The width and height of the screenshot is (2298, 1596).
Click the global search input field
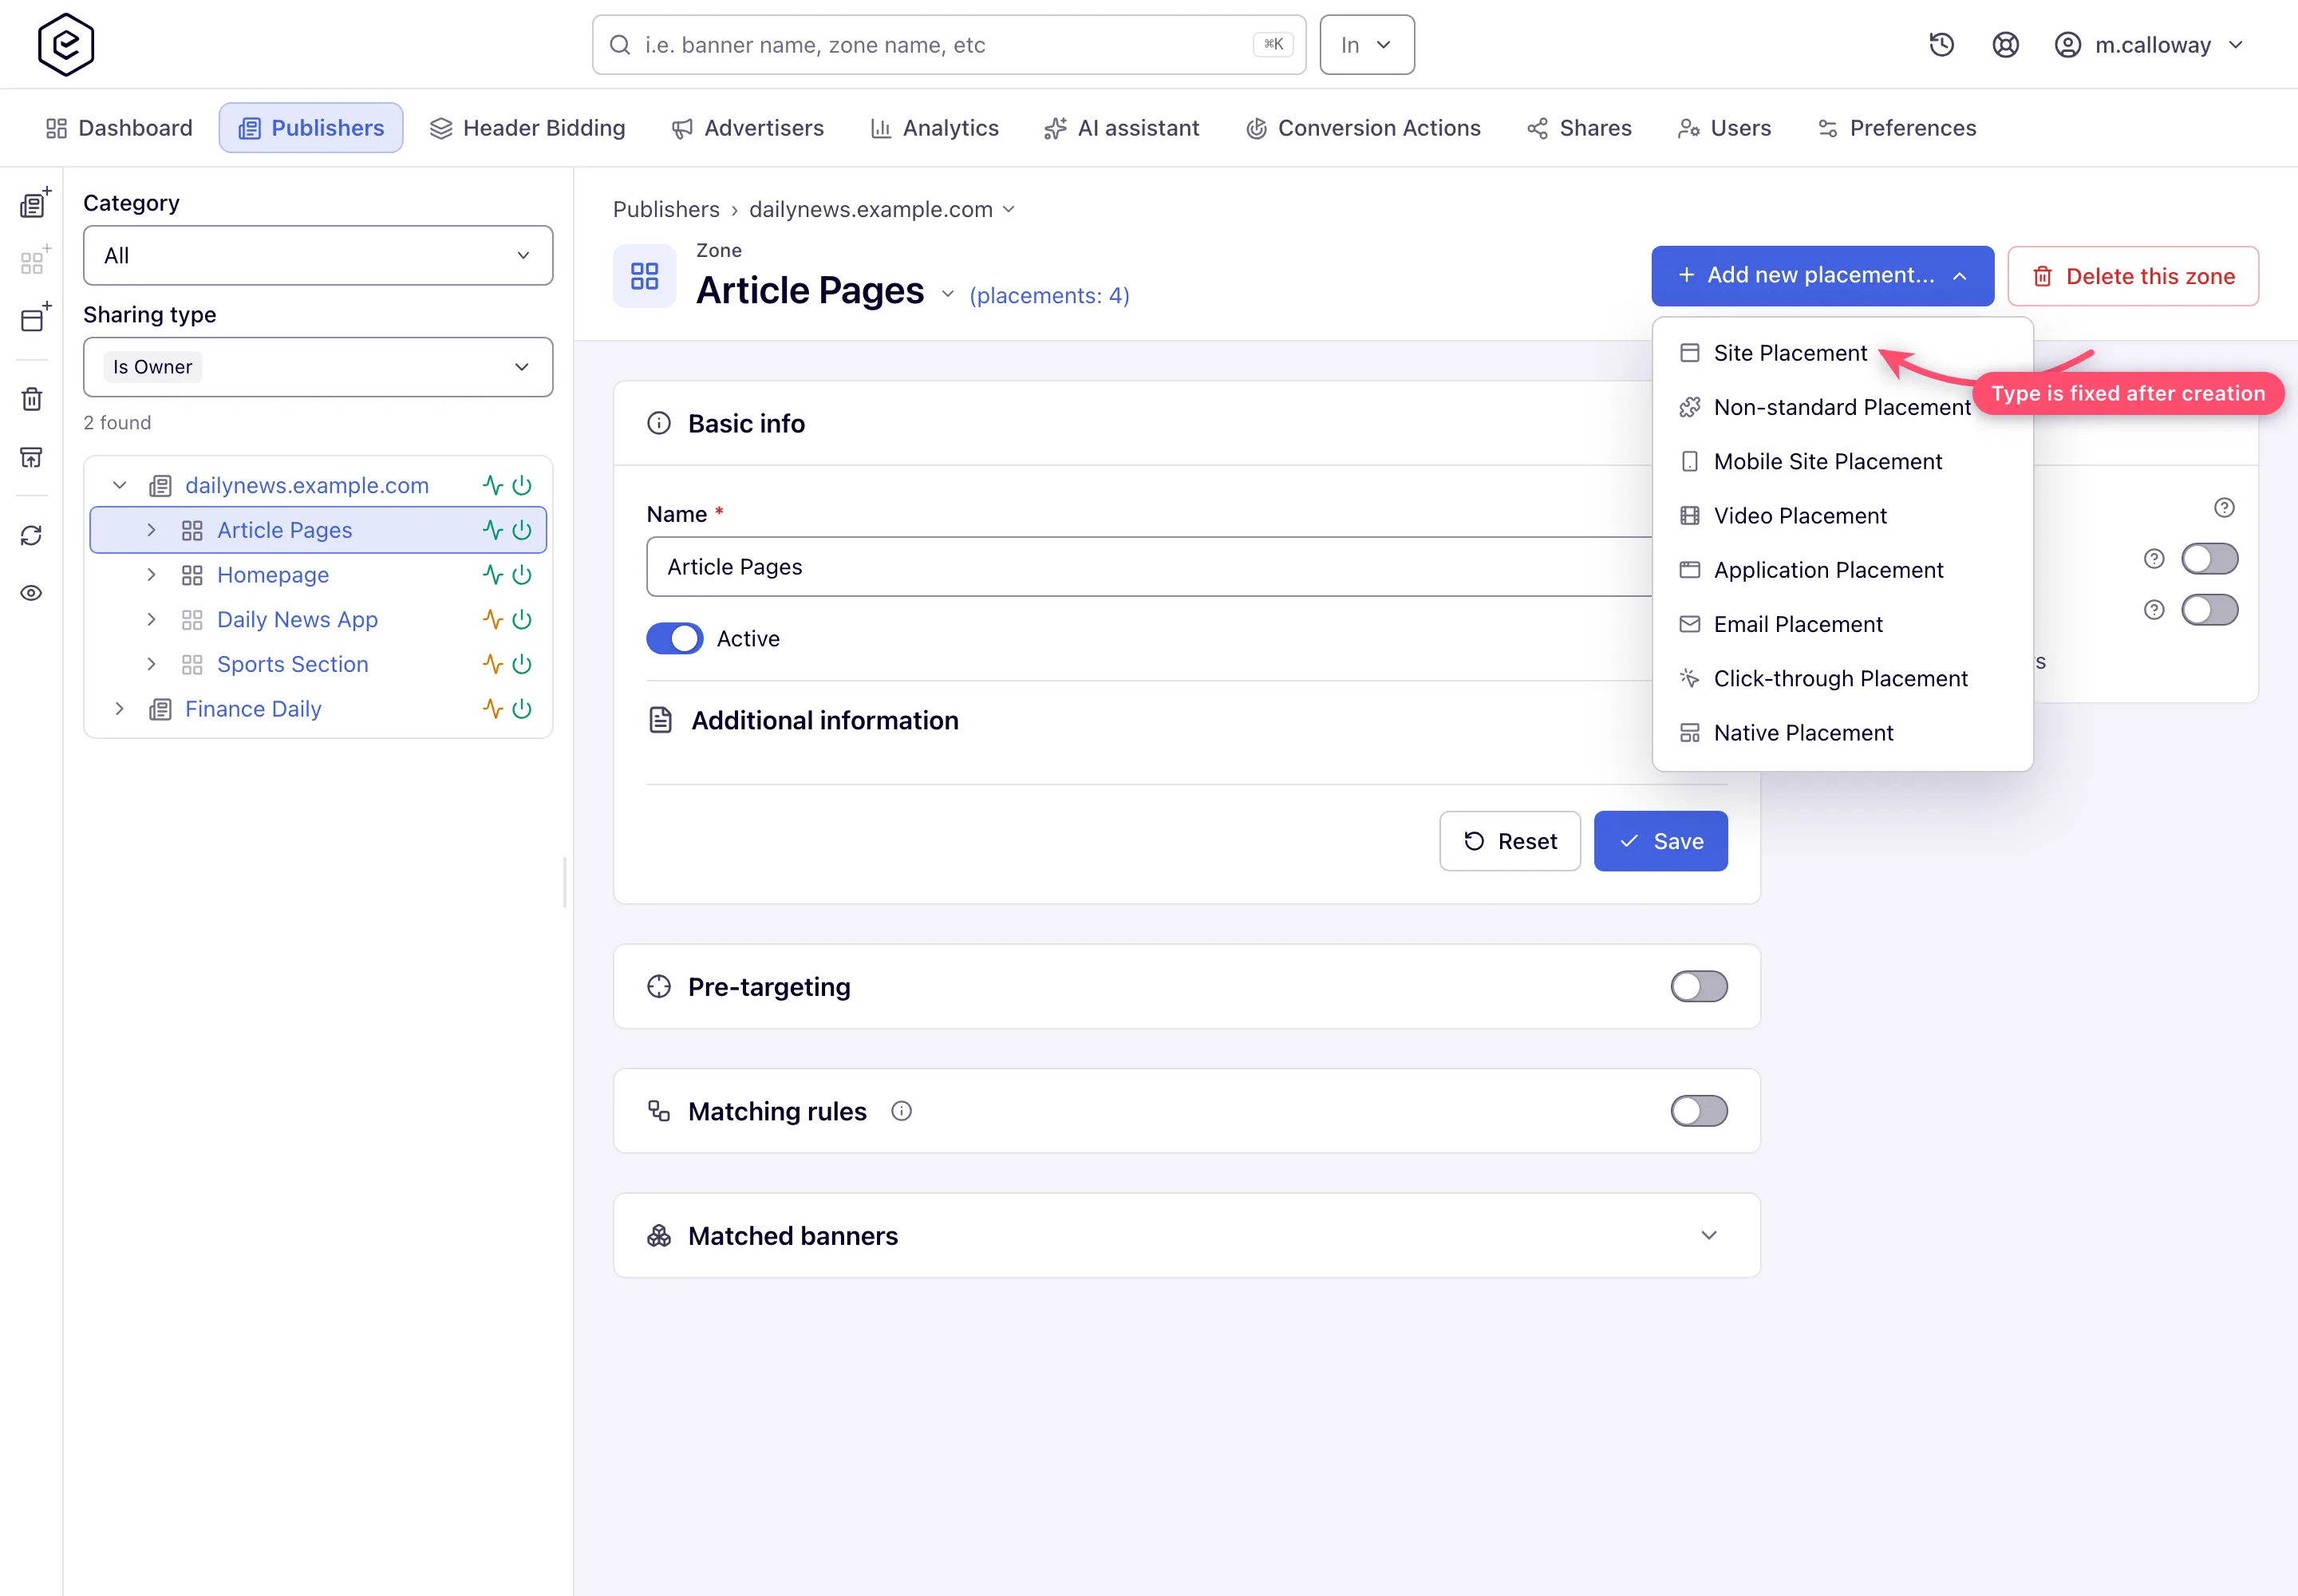tap(948, 45)
